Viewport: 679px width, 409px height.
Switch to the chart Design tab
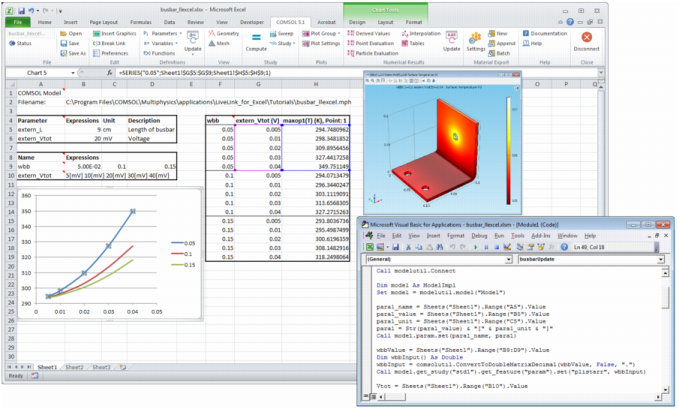[357, 22]
